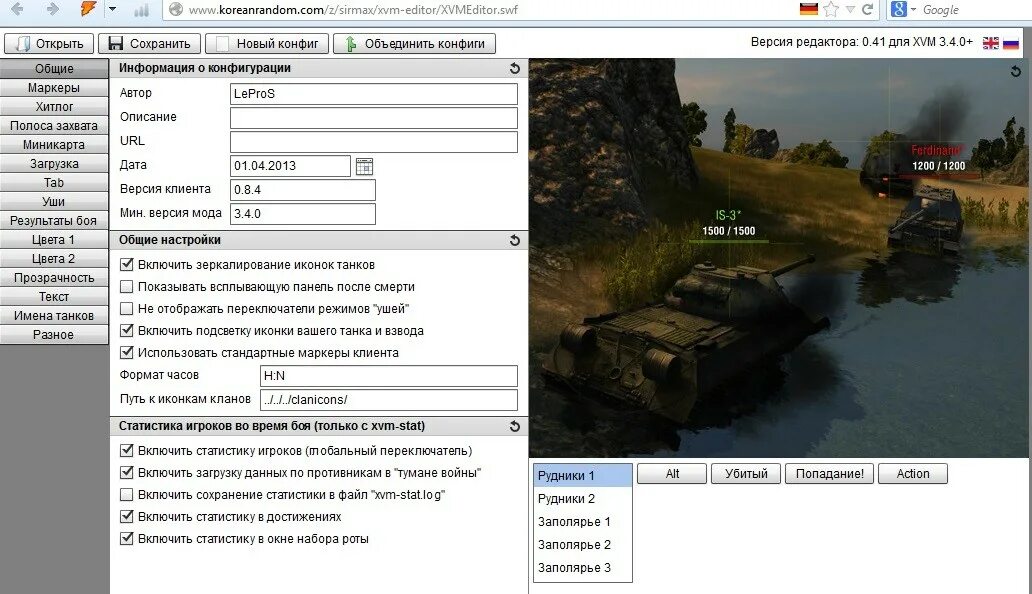This screenshot has width=1032, height=594.
Task: Click the Дата field with 01.04.2013
Action: pos(290,166)
